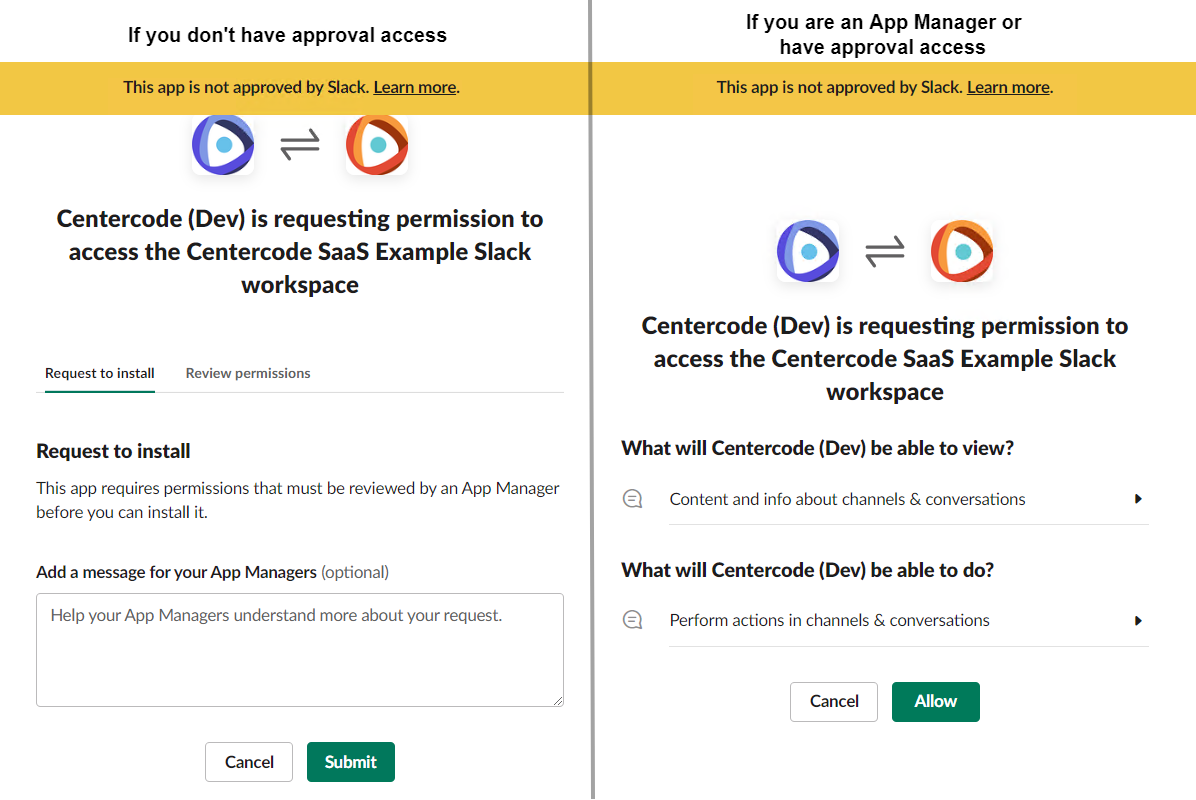Cancel the permission approval dialog
This screenshot has width=1196, height=800.
[x=834, y=702]
